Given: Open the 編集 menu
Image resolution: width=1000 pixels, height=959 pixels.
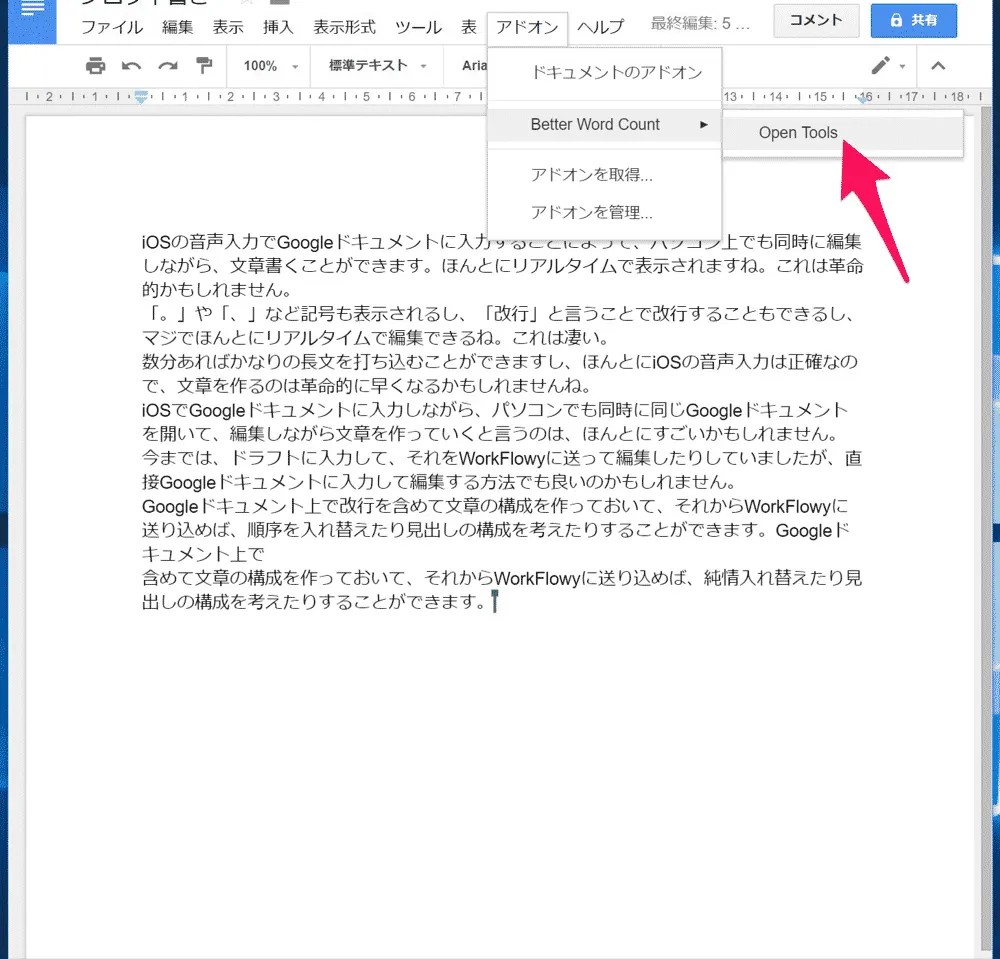Looking at the screenshot, I should (177, 27).
